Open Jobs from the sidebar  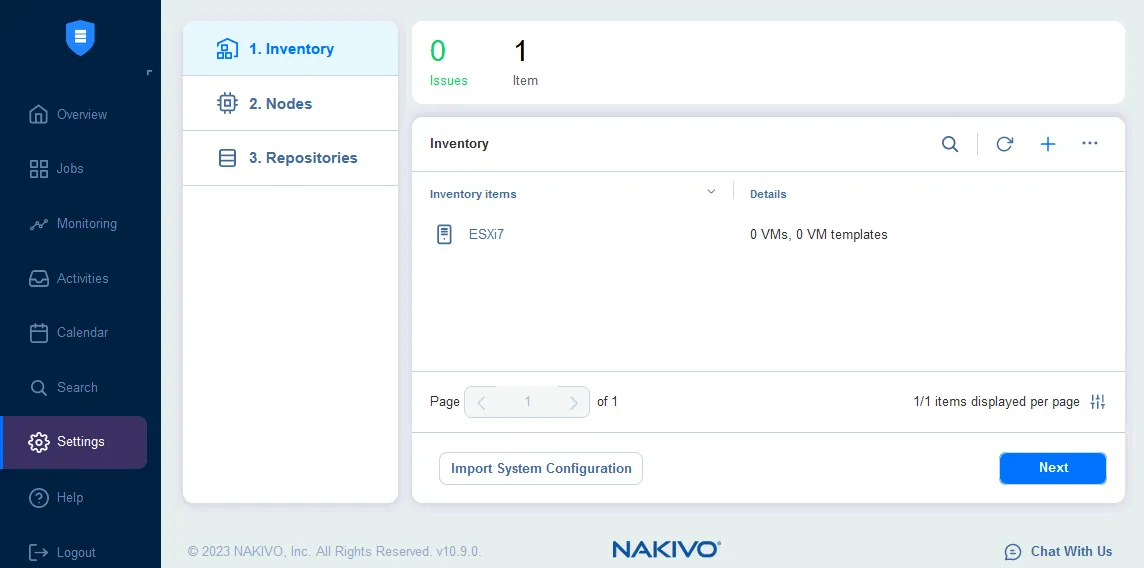pyautogui.click(x=70, y=169)
